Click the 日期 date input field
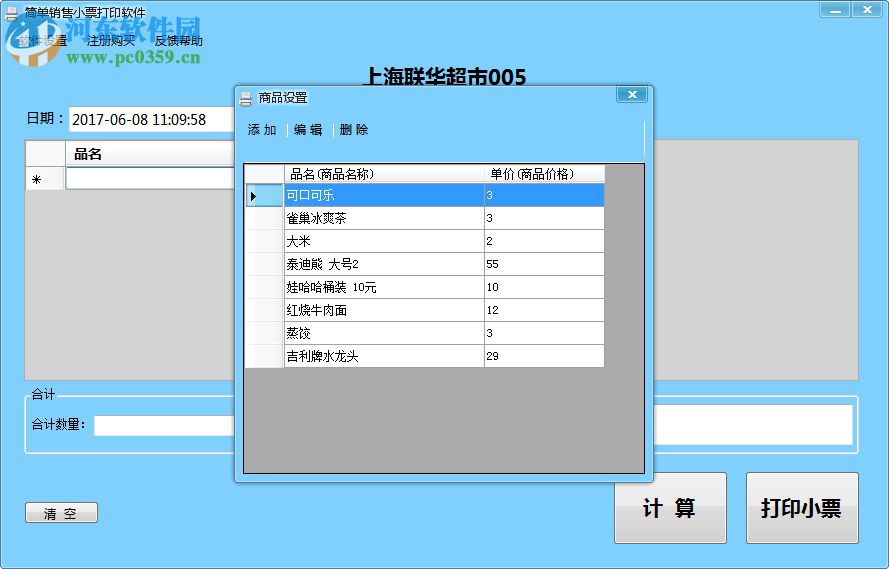This screenshot has height=569, width=889. coord(152,120)
